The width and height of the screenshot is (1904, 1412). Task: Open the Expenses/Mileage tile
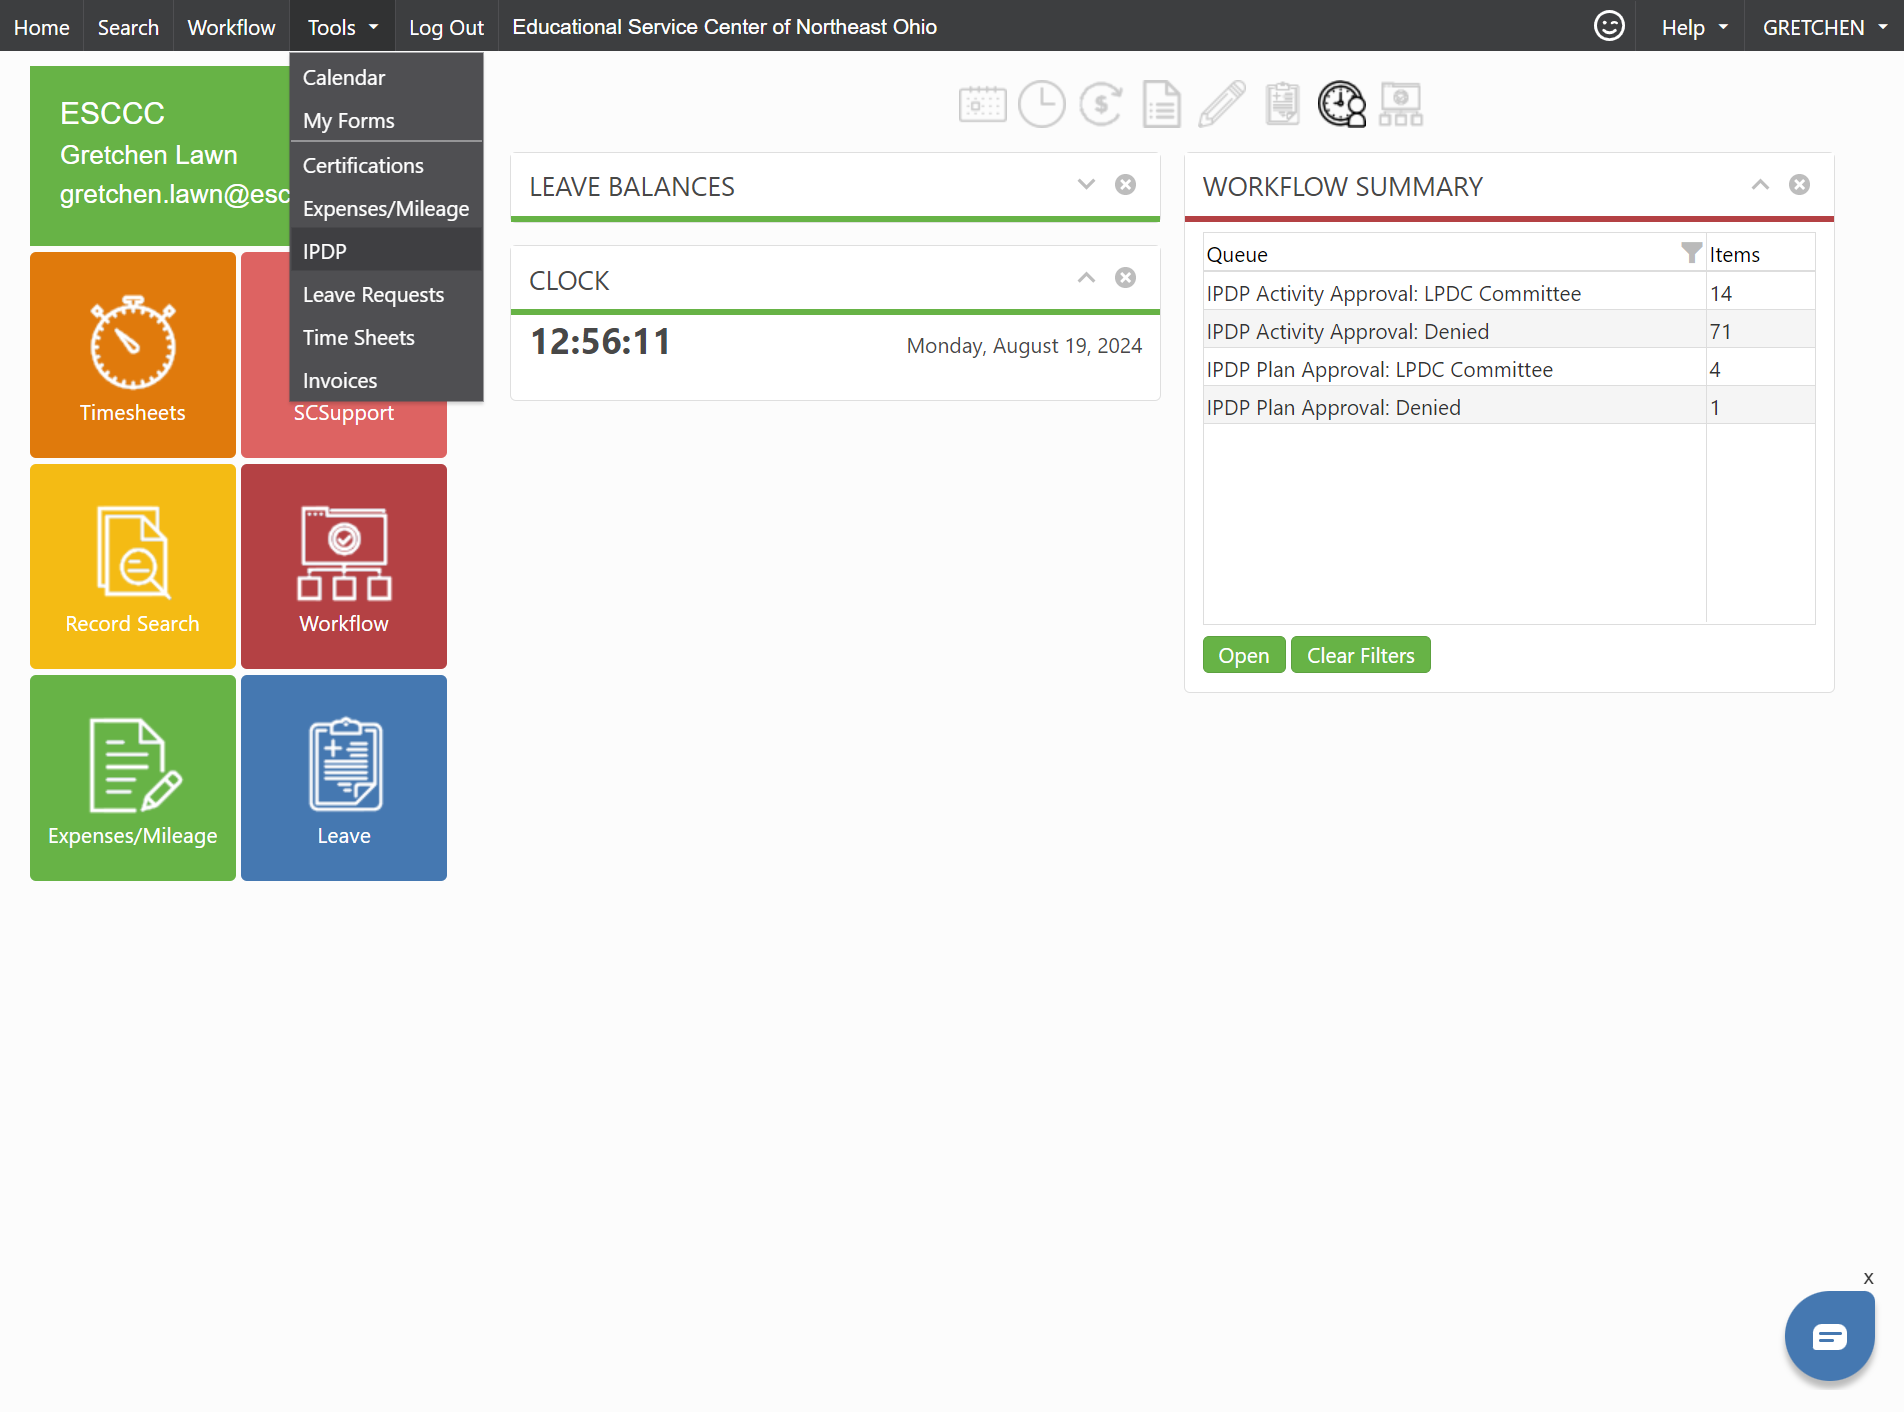[x=133, y=778]
